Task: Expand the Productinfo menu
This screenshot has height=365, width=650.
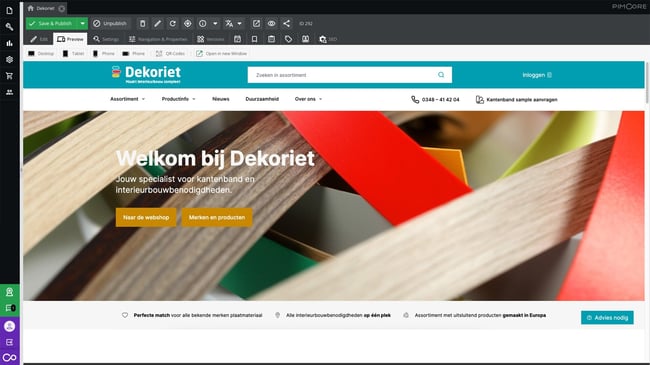Action: (x=179, y=99)
